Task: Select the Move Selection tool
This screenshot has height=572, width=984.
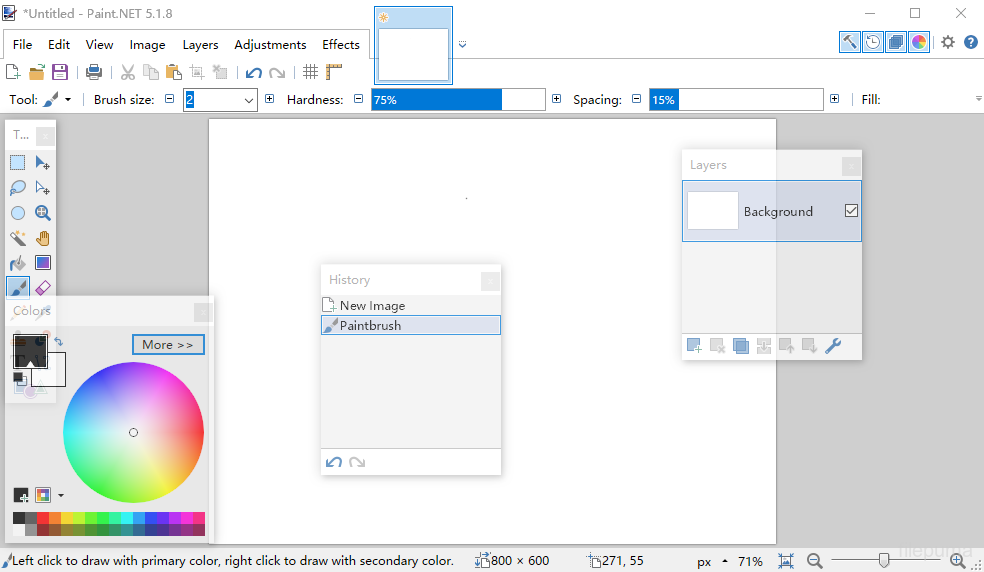Action: pos(43,188)
